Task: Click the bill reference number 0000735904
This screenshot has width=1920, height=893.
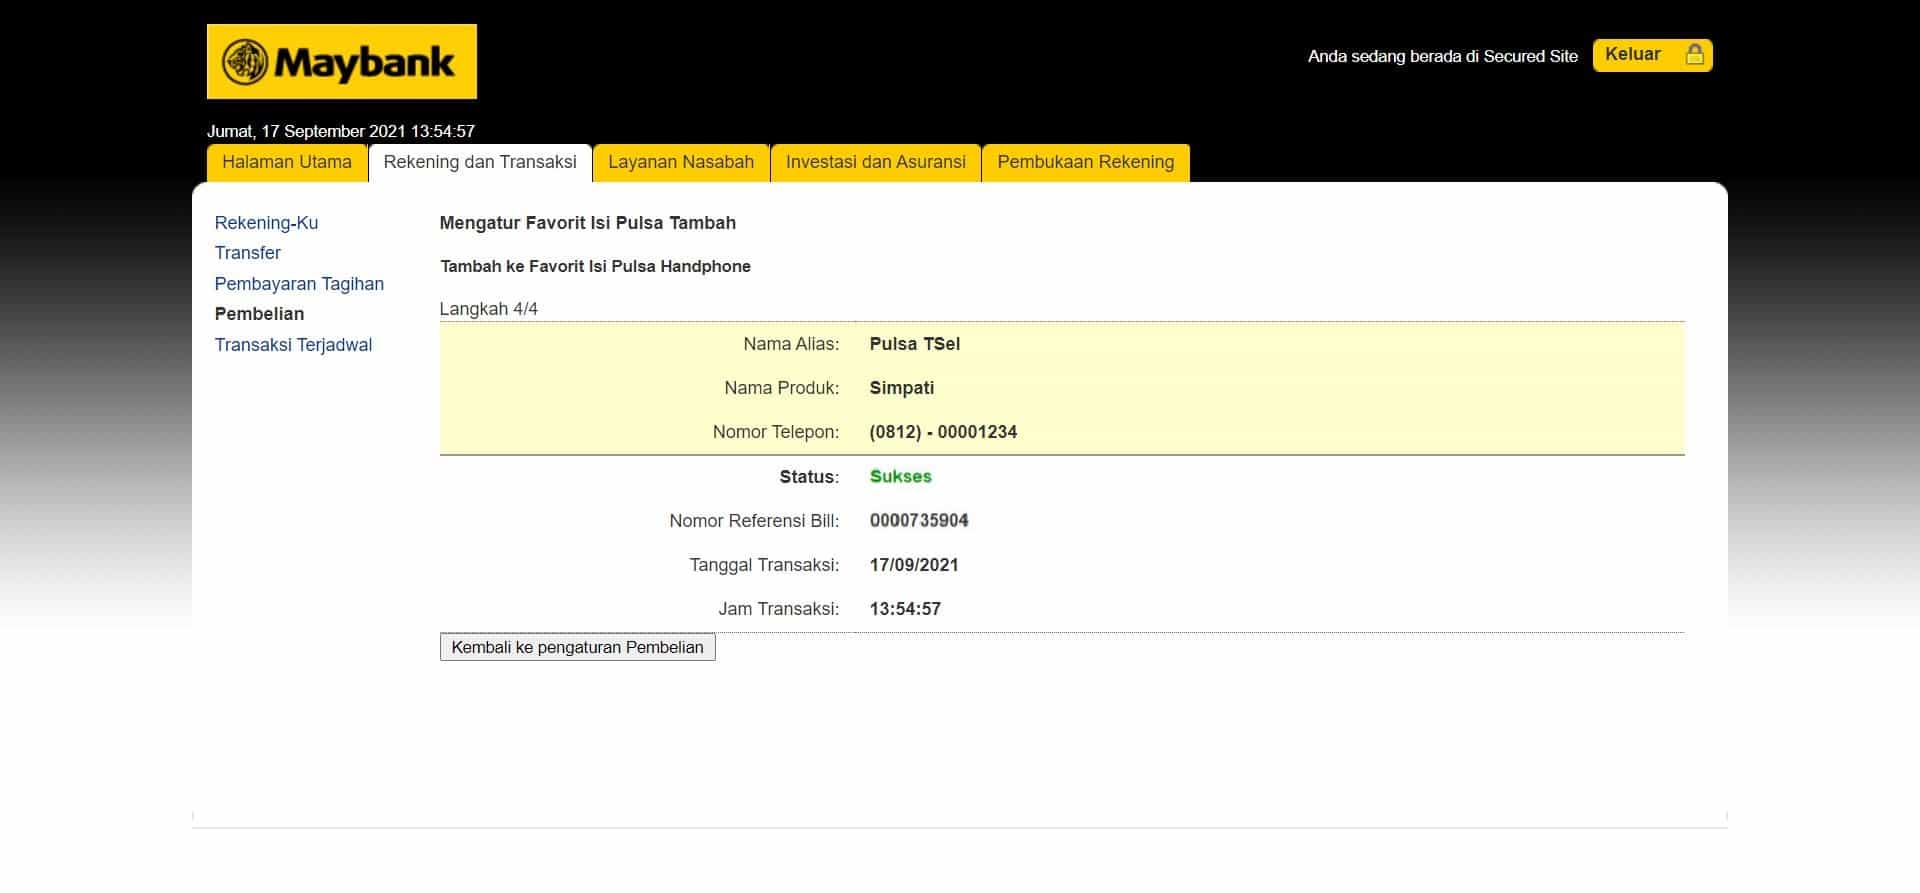Action: (x=918, y=521)
